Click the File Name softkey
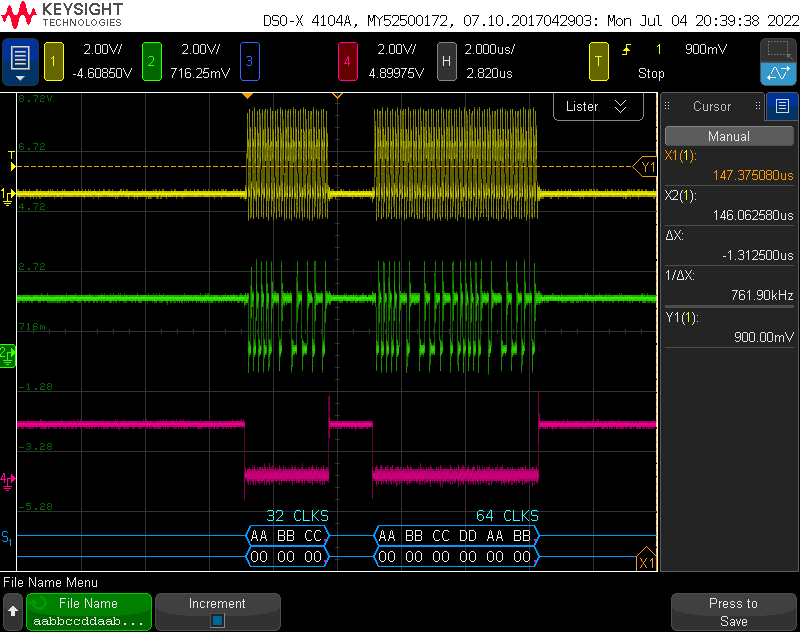The height and width of the screenshot is (632, 800). [x=89, y=612]
